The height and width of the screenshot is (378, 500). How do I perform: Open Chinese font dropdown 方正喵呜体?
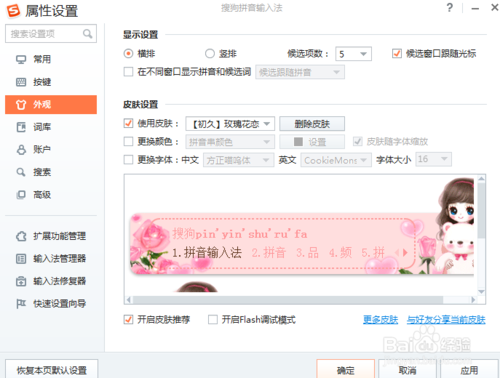(x=239, y=160)
